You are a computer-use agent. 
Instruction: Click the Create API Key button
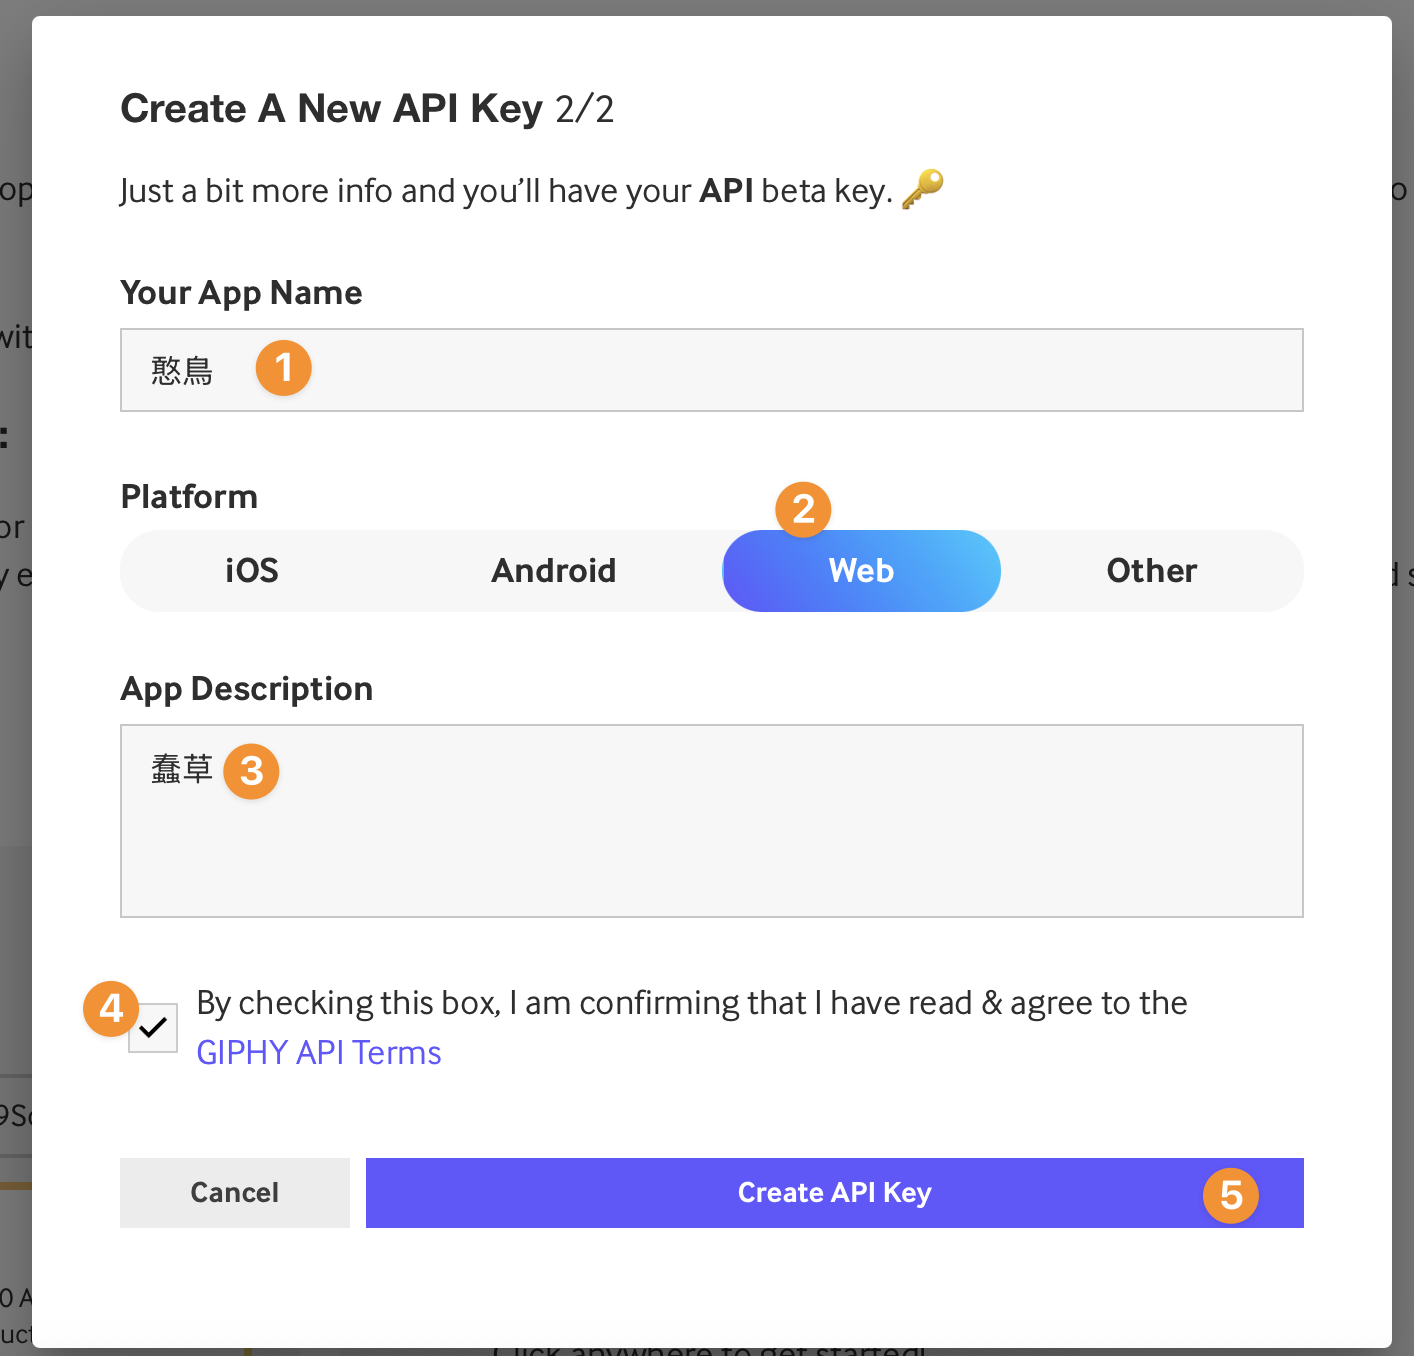click(x=835, y=1193)
